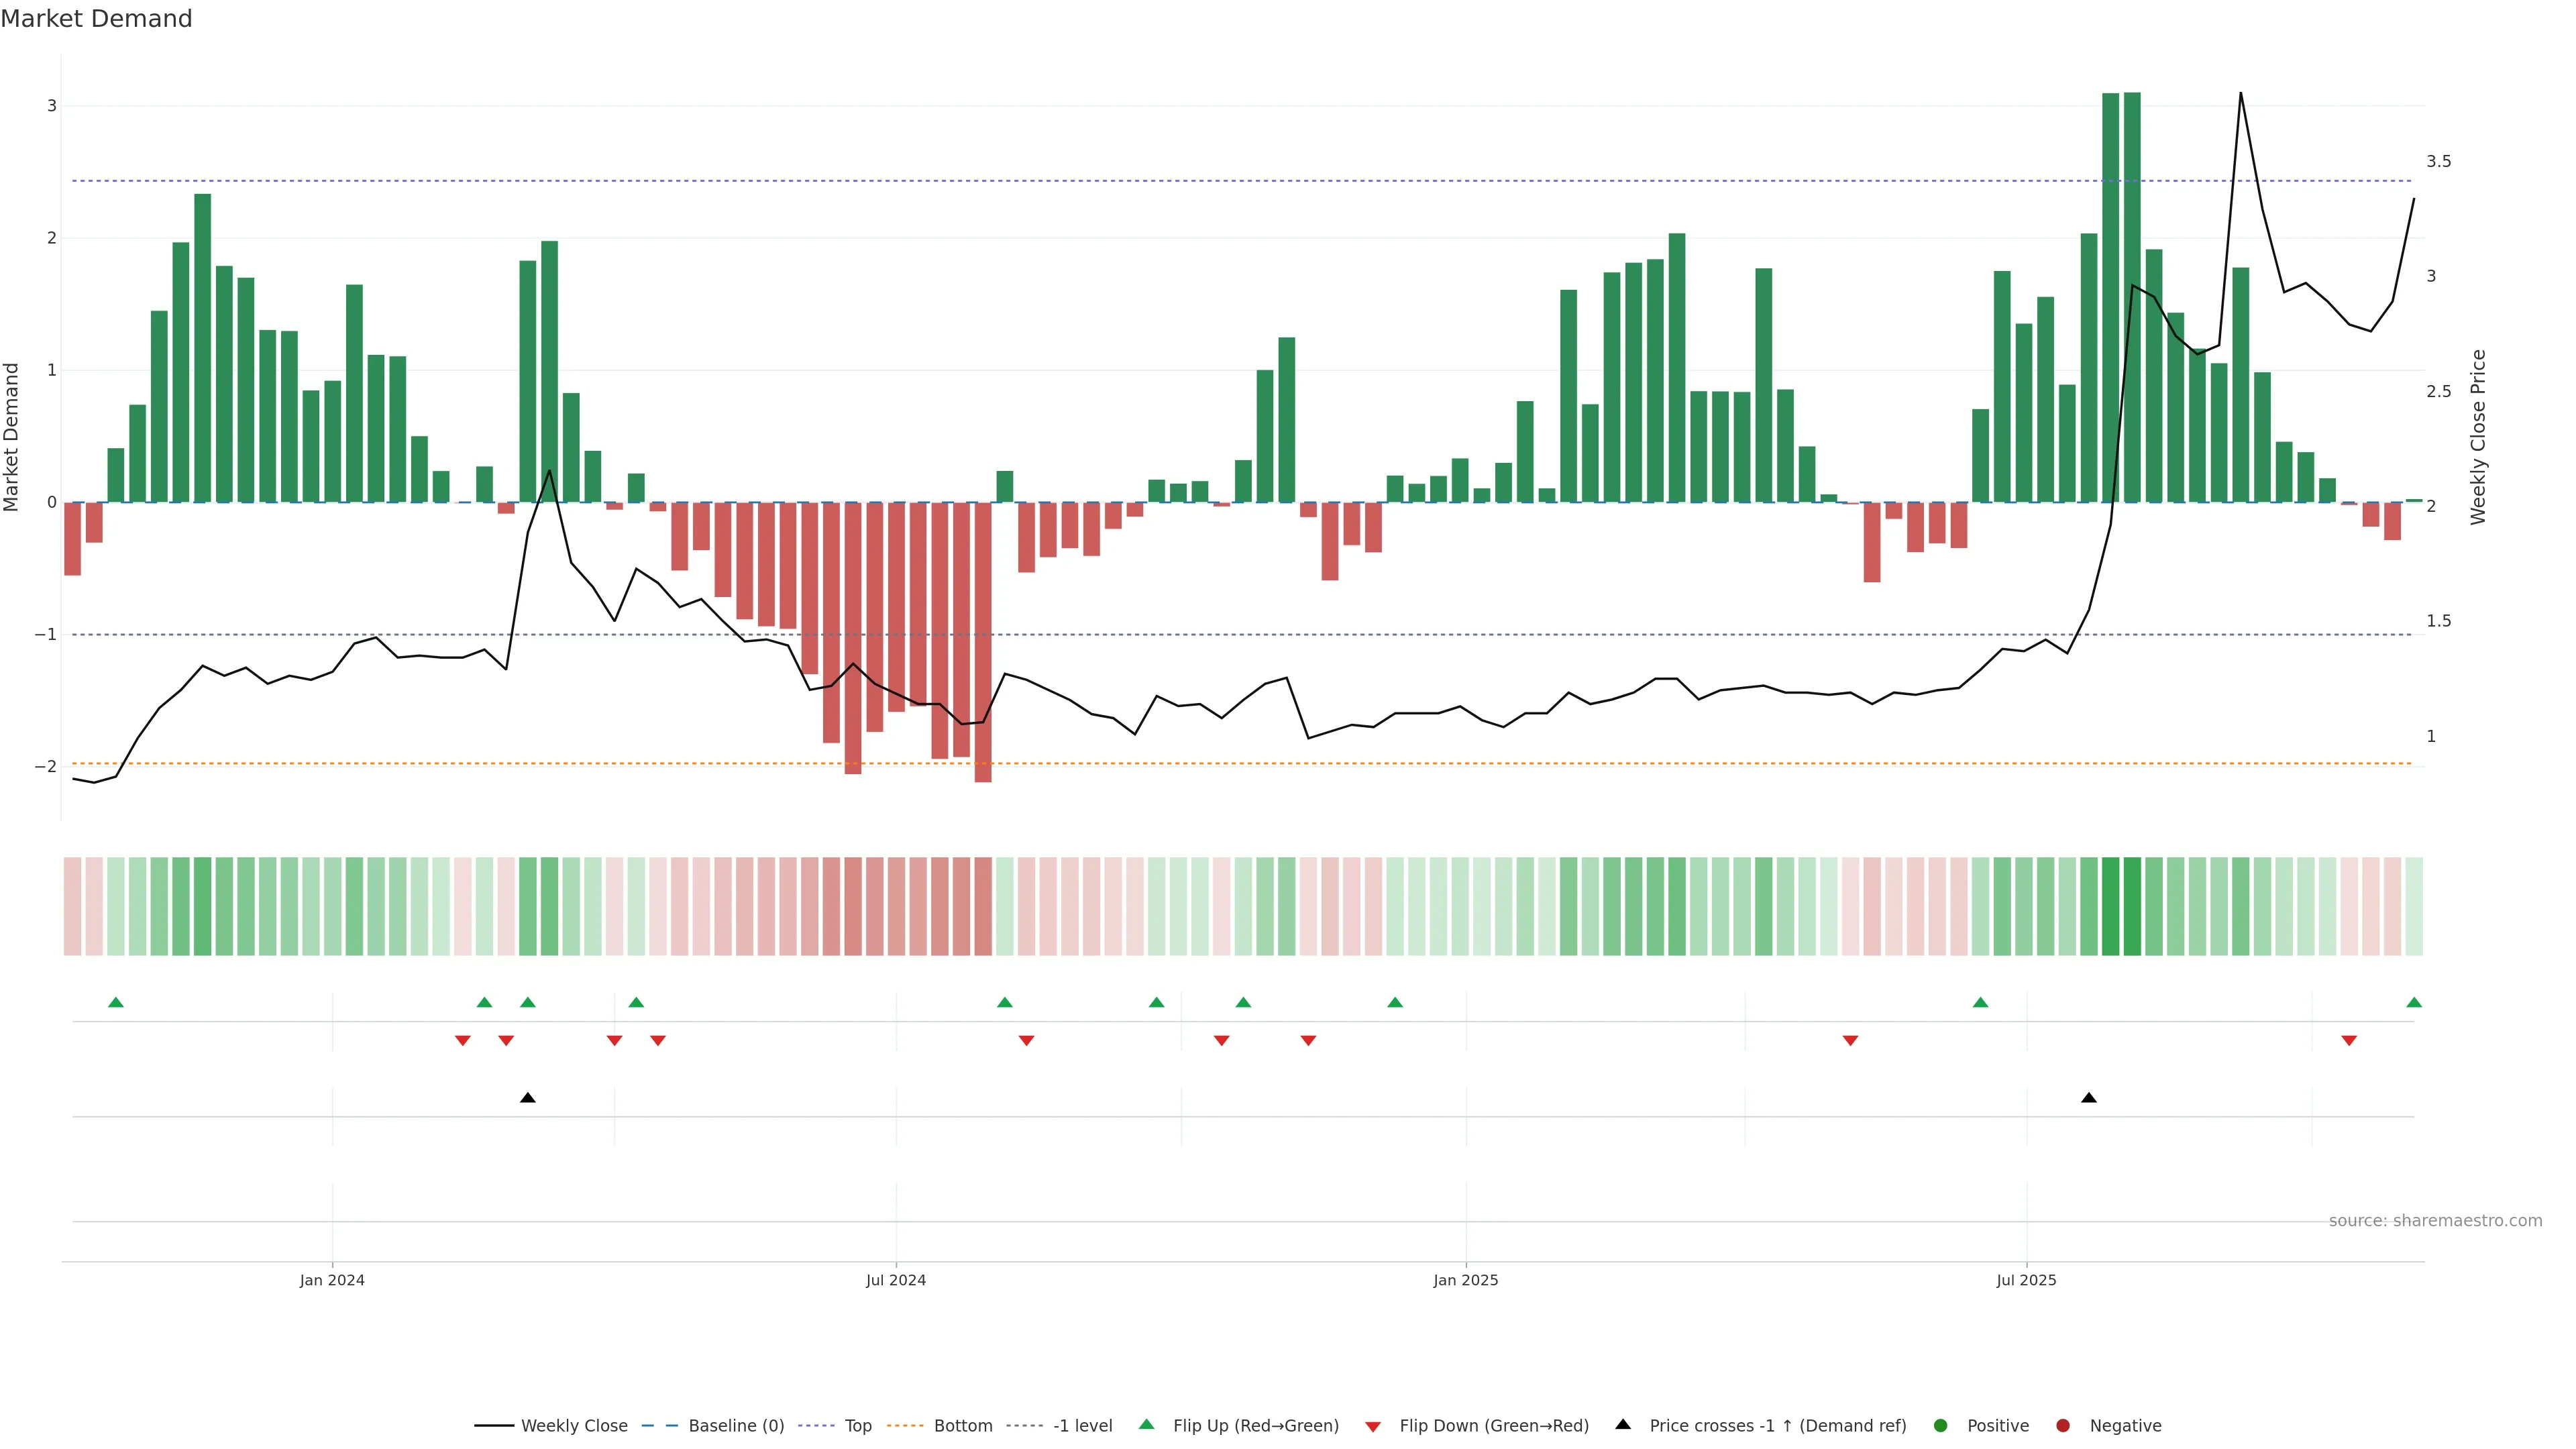This screenshot has width=2576, height=1449.
Task: Click the Market Demand chart title
Action: 96,19
